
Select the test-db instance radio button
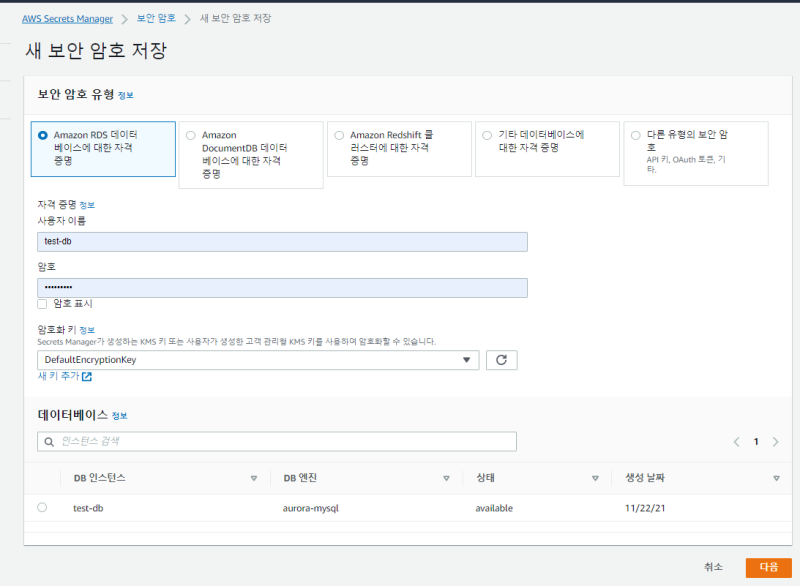point(42,508)
